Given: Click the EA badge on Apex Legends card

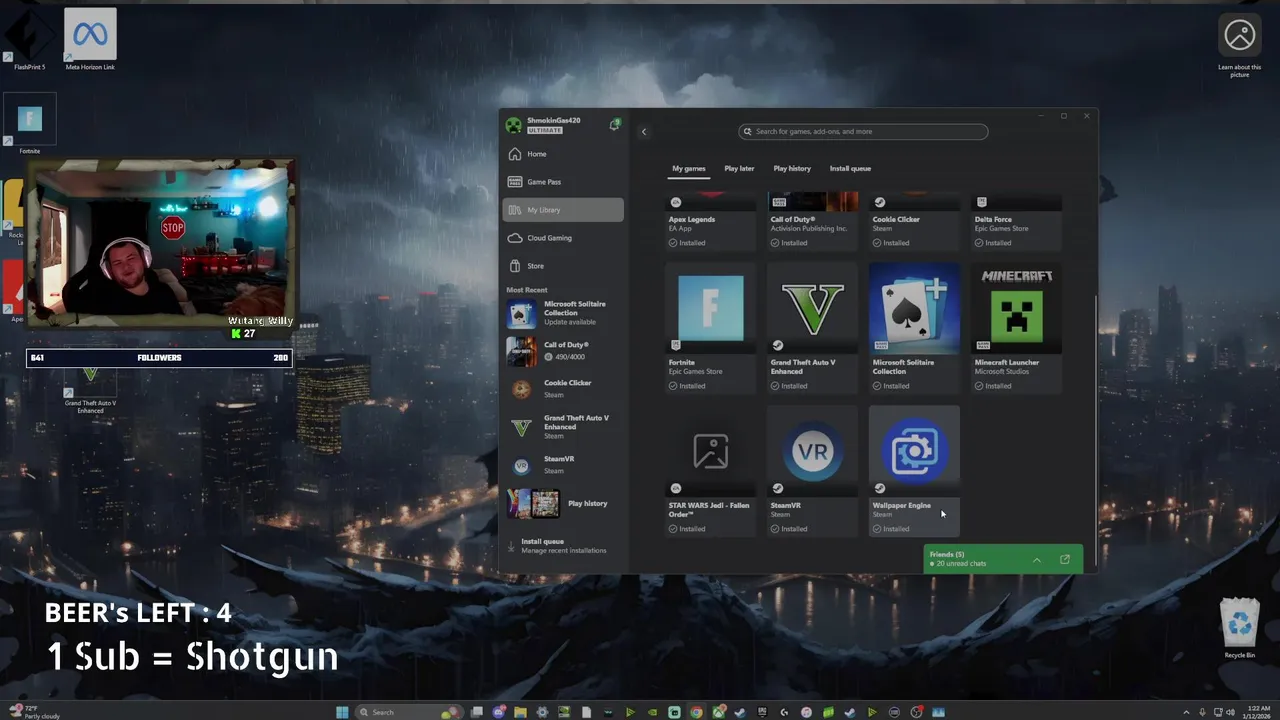Looking at the screenshot, I should [x=676, y=202].
